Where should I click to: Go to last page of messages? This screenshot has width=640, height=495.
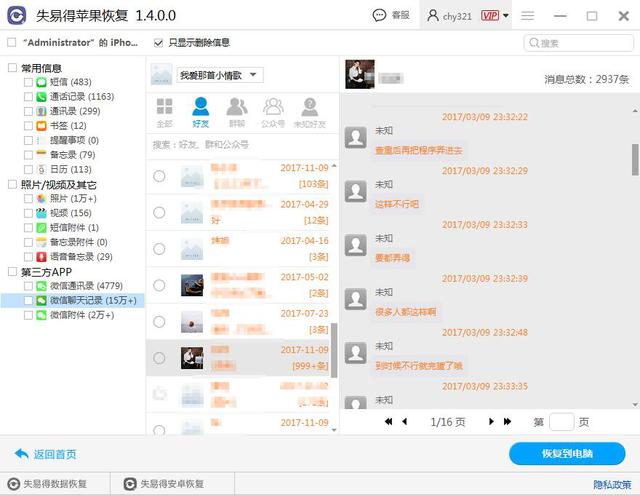point(507,422)
